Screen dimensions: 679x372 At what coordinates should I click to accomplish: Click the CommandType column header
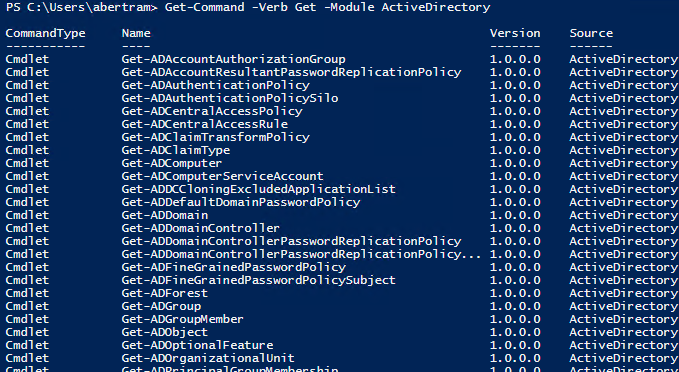pos(45,33)
